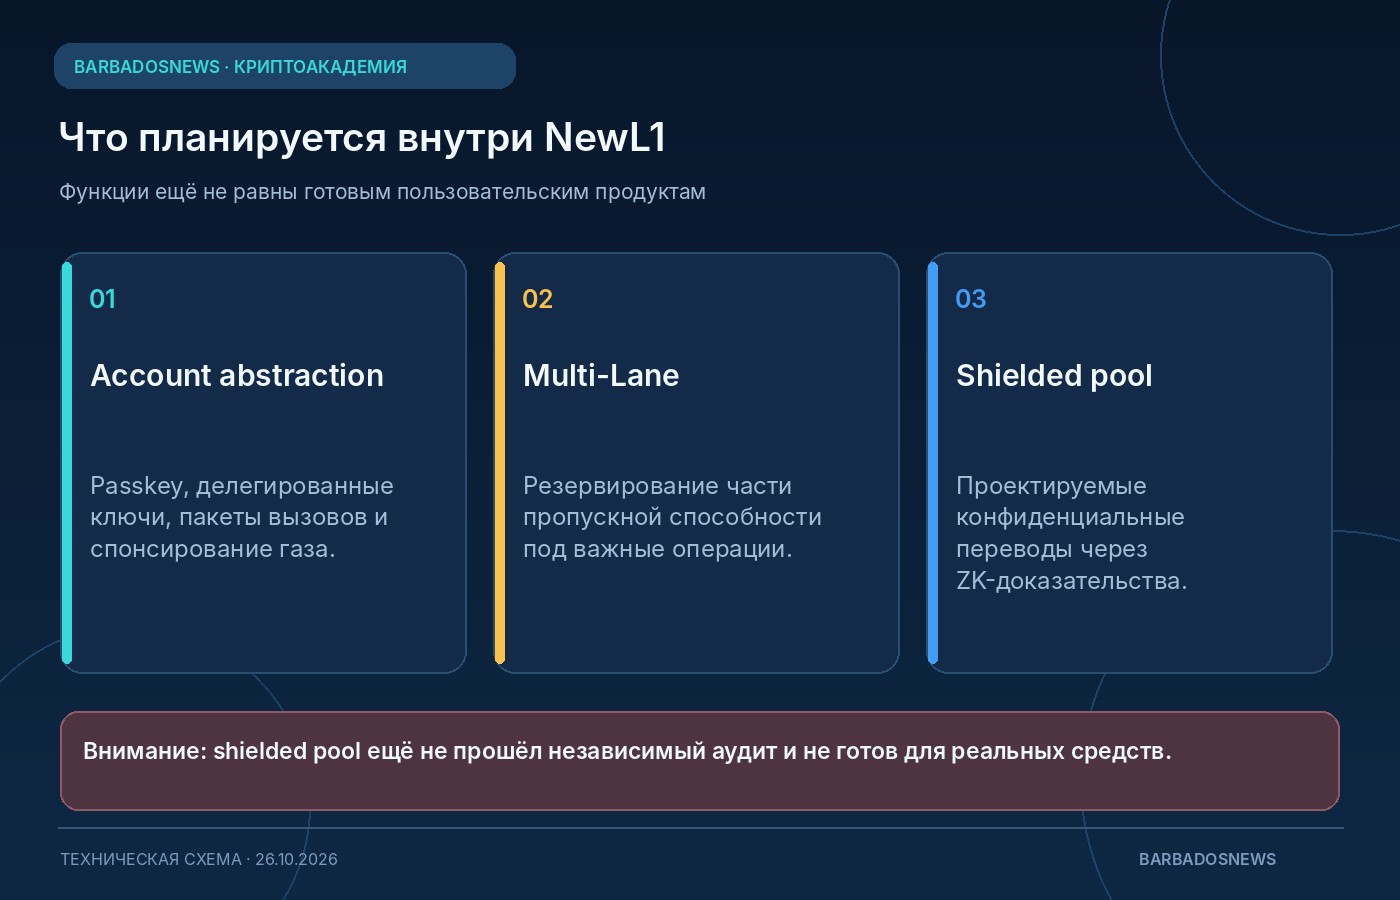This screenshot has width=1400, height=900.
Task: Select the Multi-Lane card title
Action: coord(601,375)
